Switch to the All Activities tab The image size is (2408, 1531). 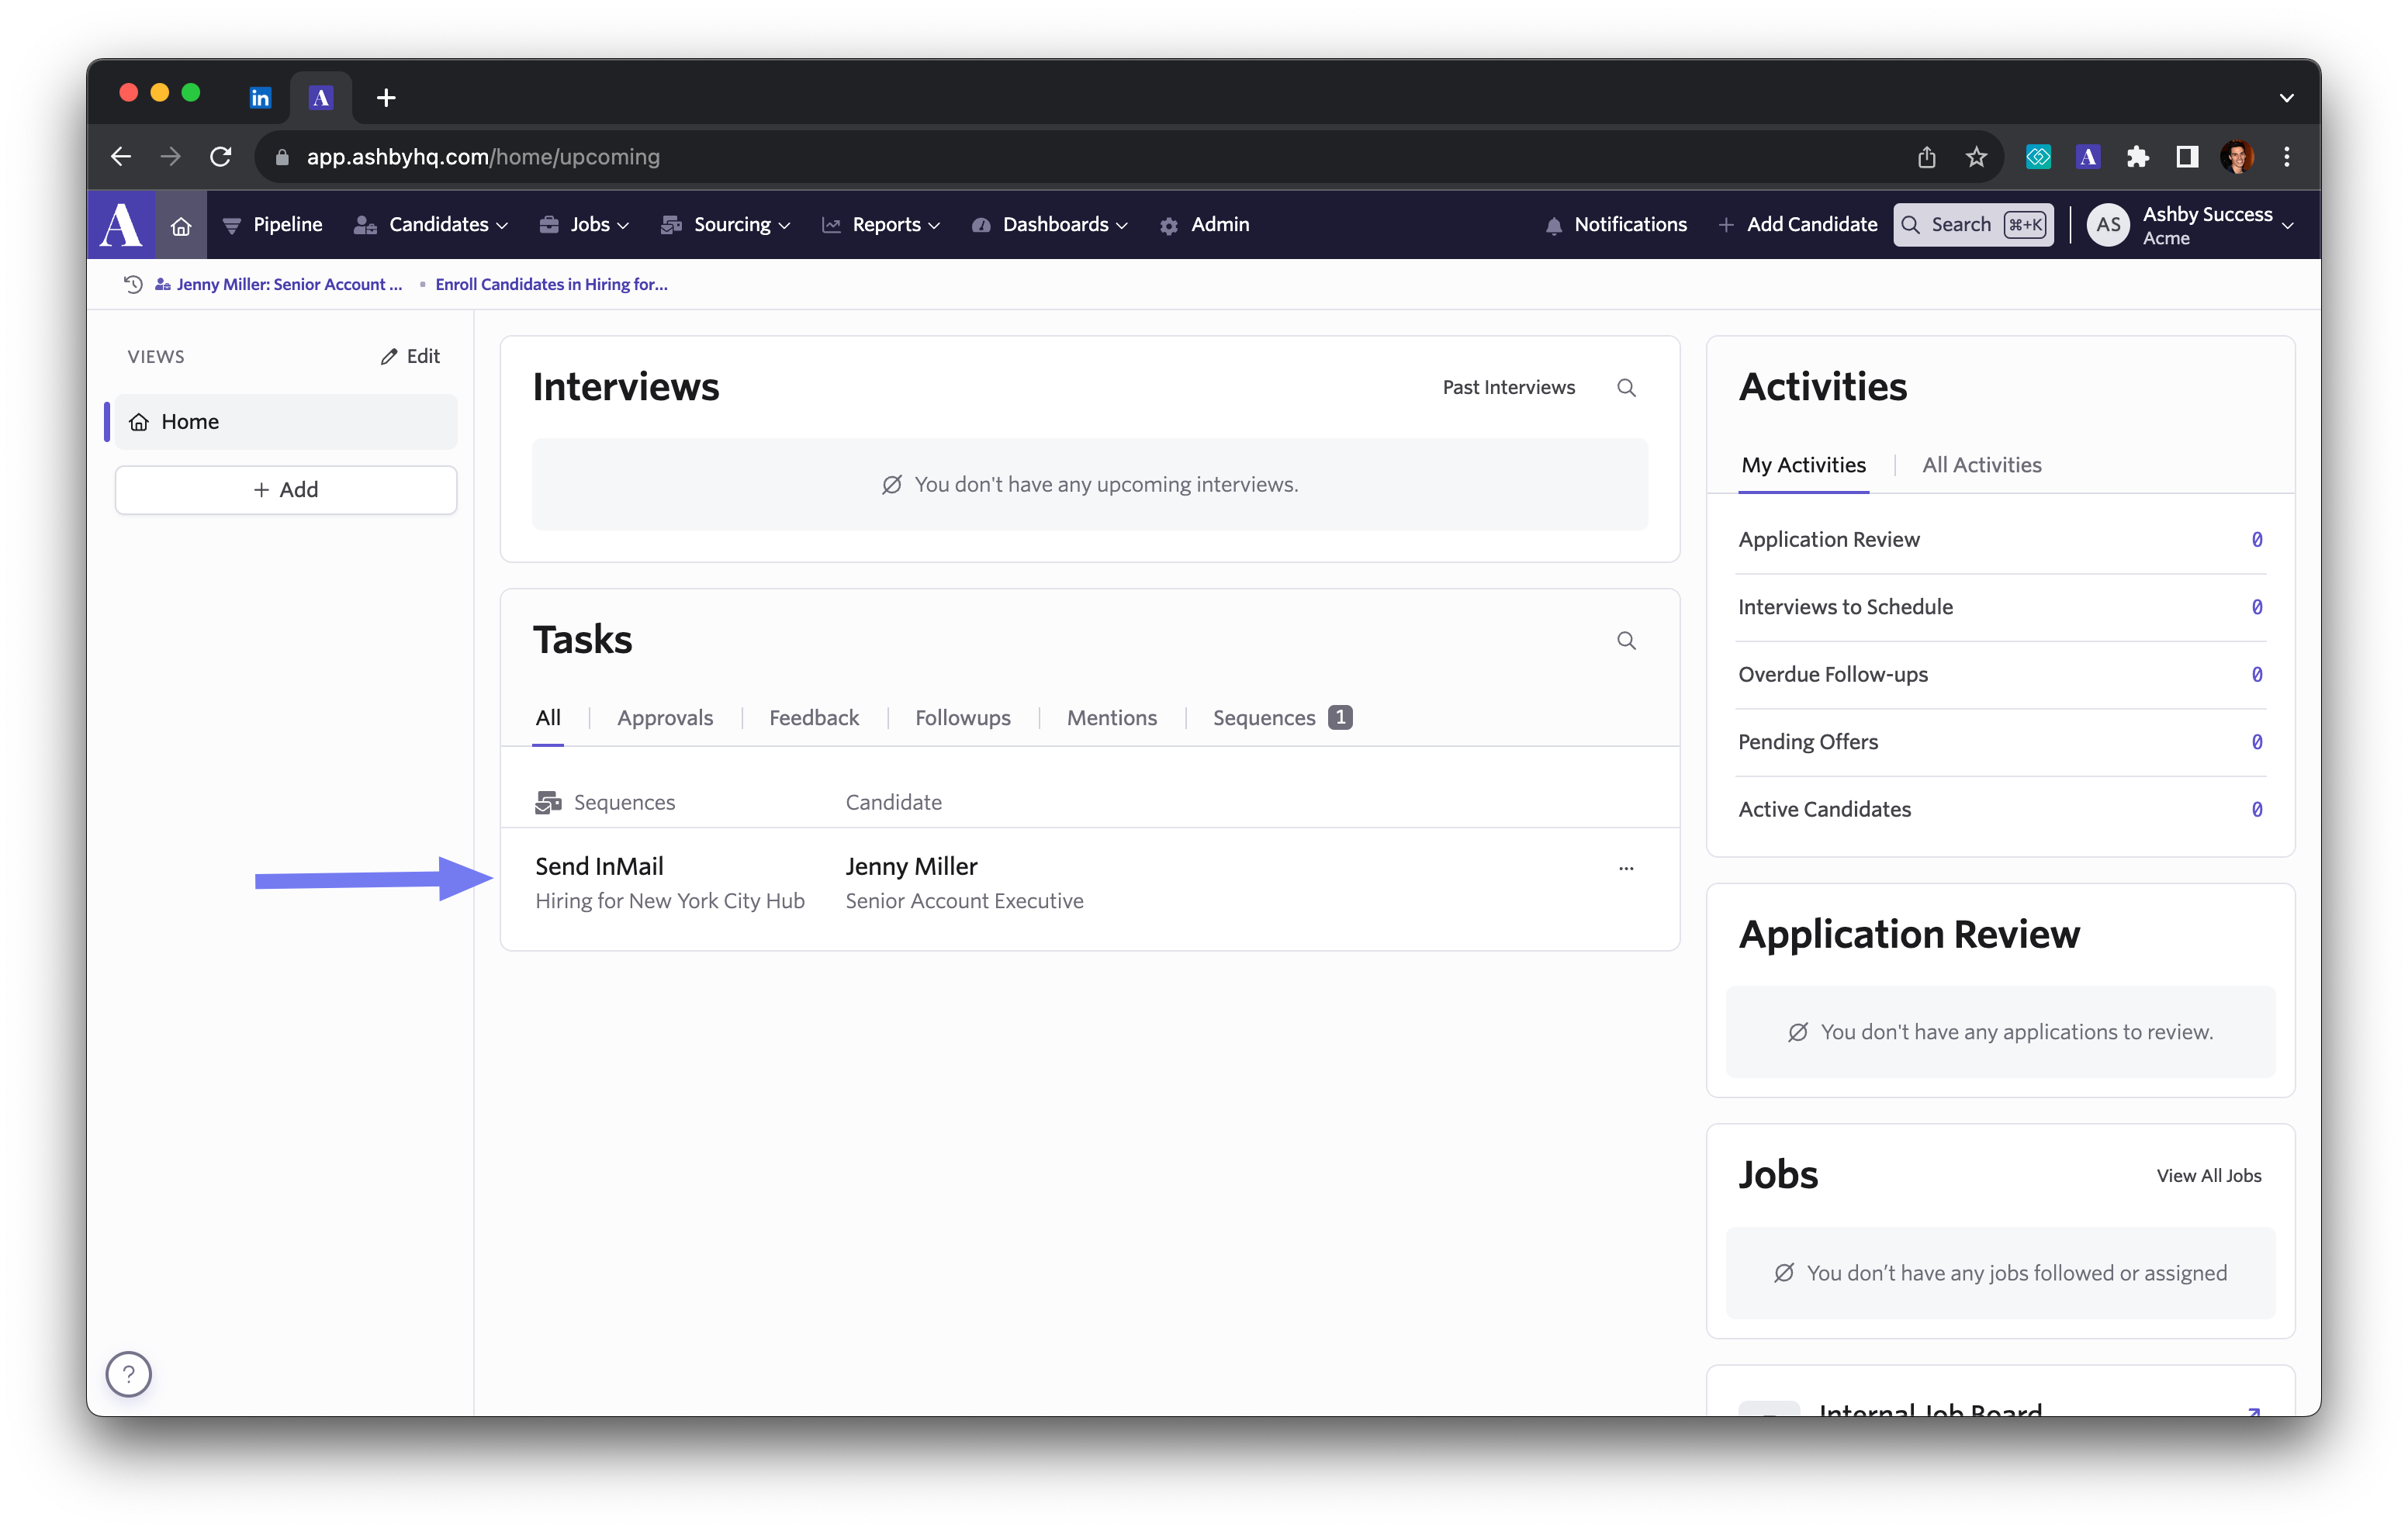tap(1981, 465)
